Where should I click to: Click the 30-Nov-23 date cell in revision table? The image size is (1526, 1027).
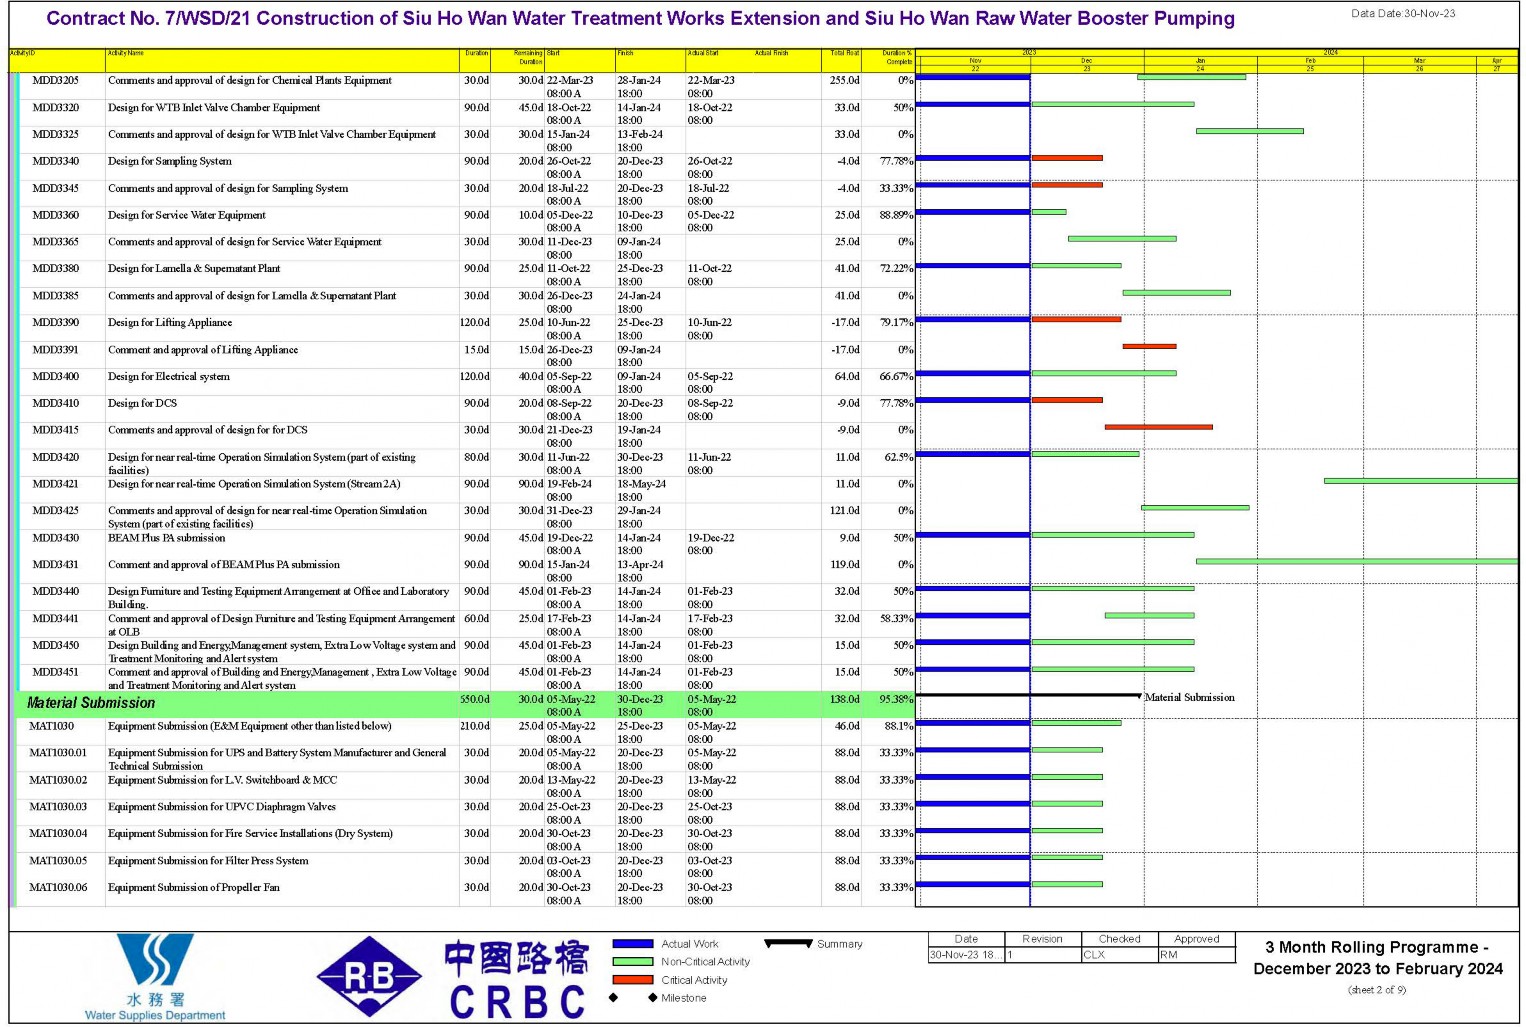tap(966, 956)
